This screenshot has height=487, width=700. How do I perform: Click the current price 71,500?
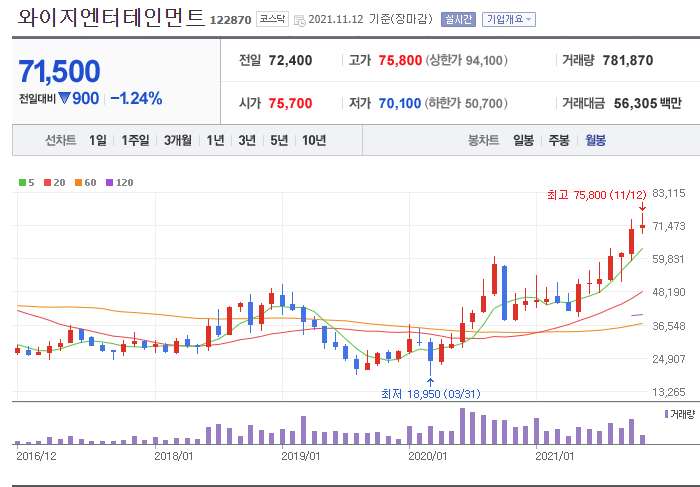tap(59, 71)
